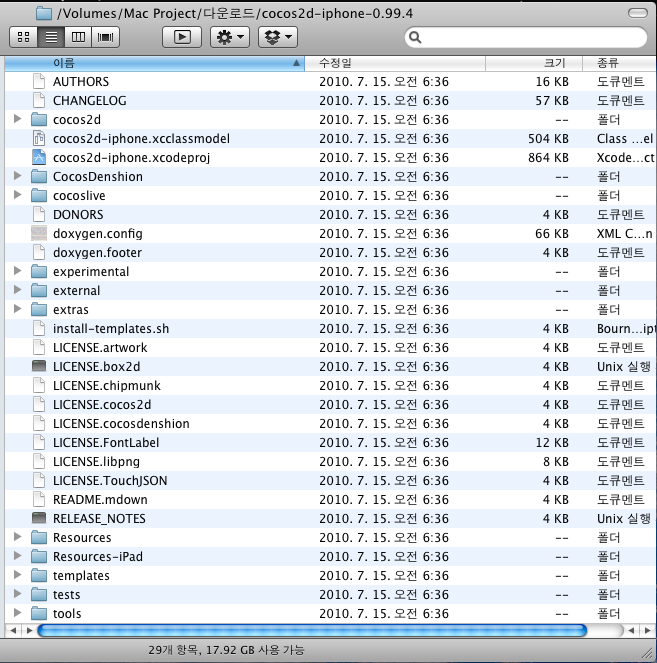657x663 pixels.
Task: Sort by the 종류 column header
Action: 620,63
